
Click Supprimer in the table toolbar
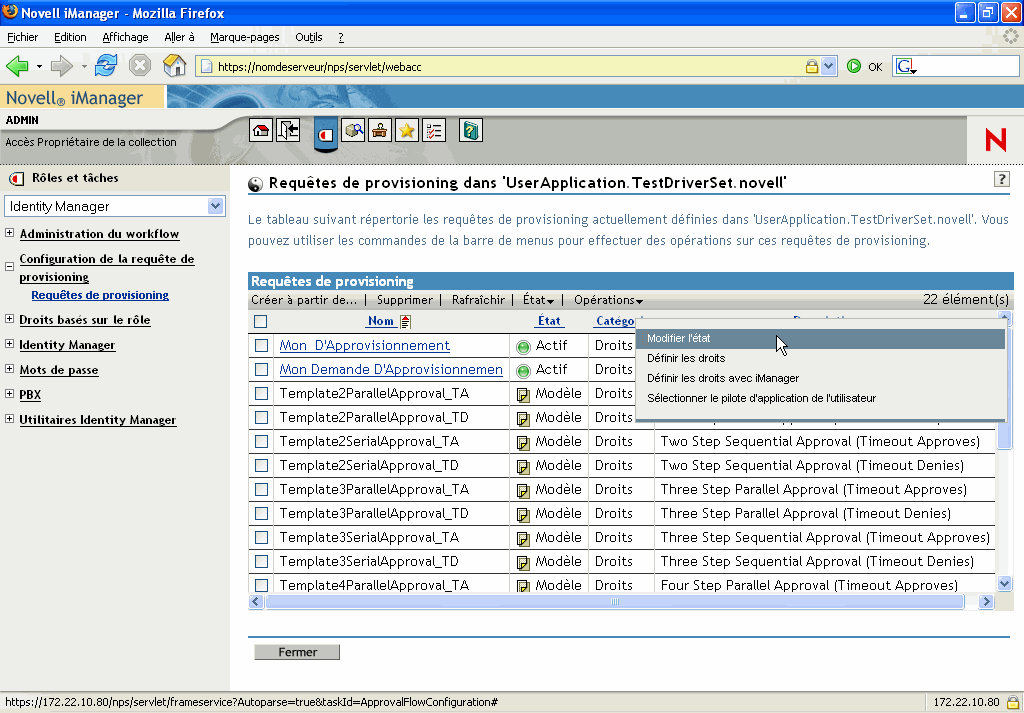(404, 300)
